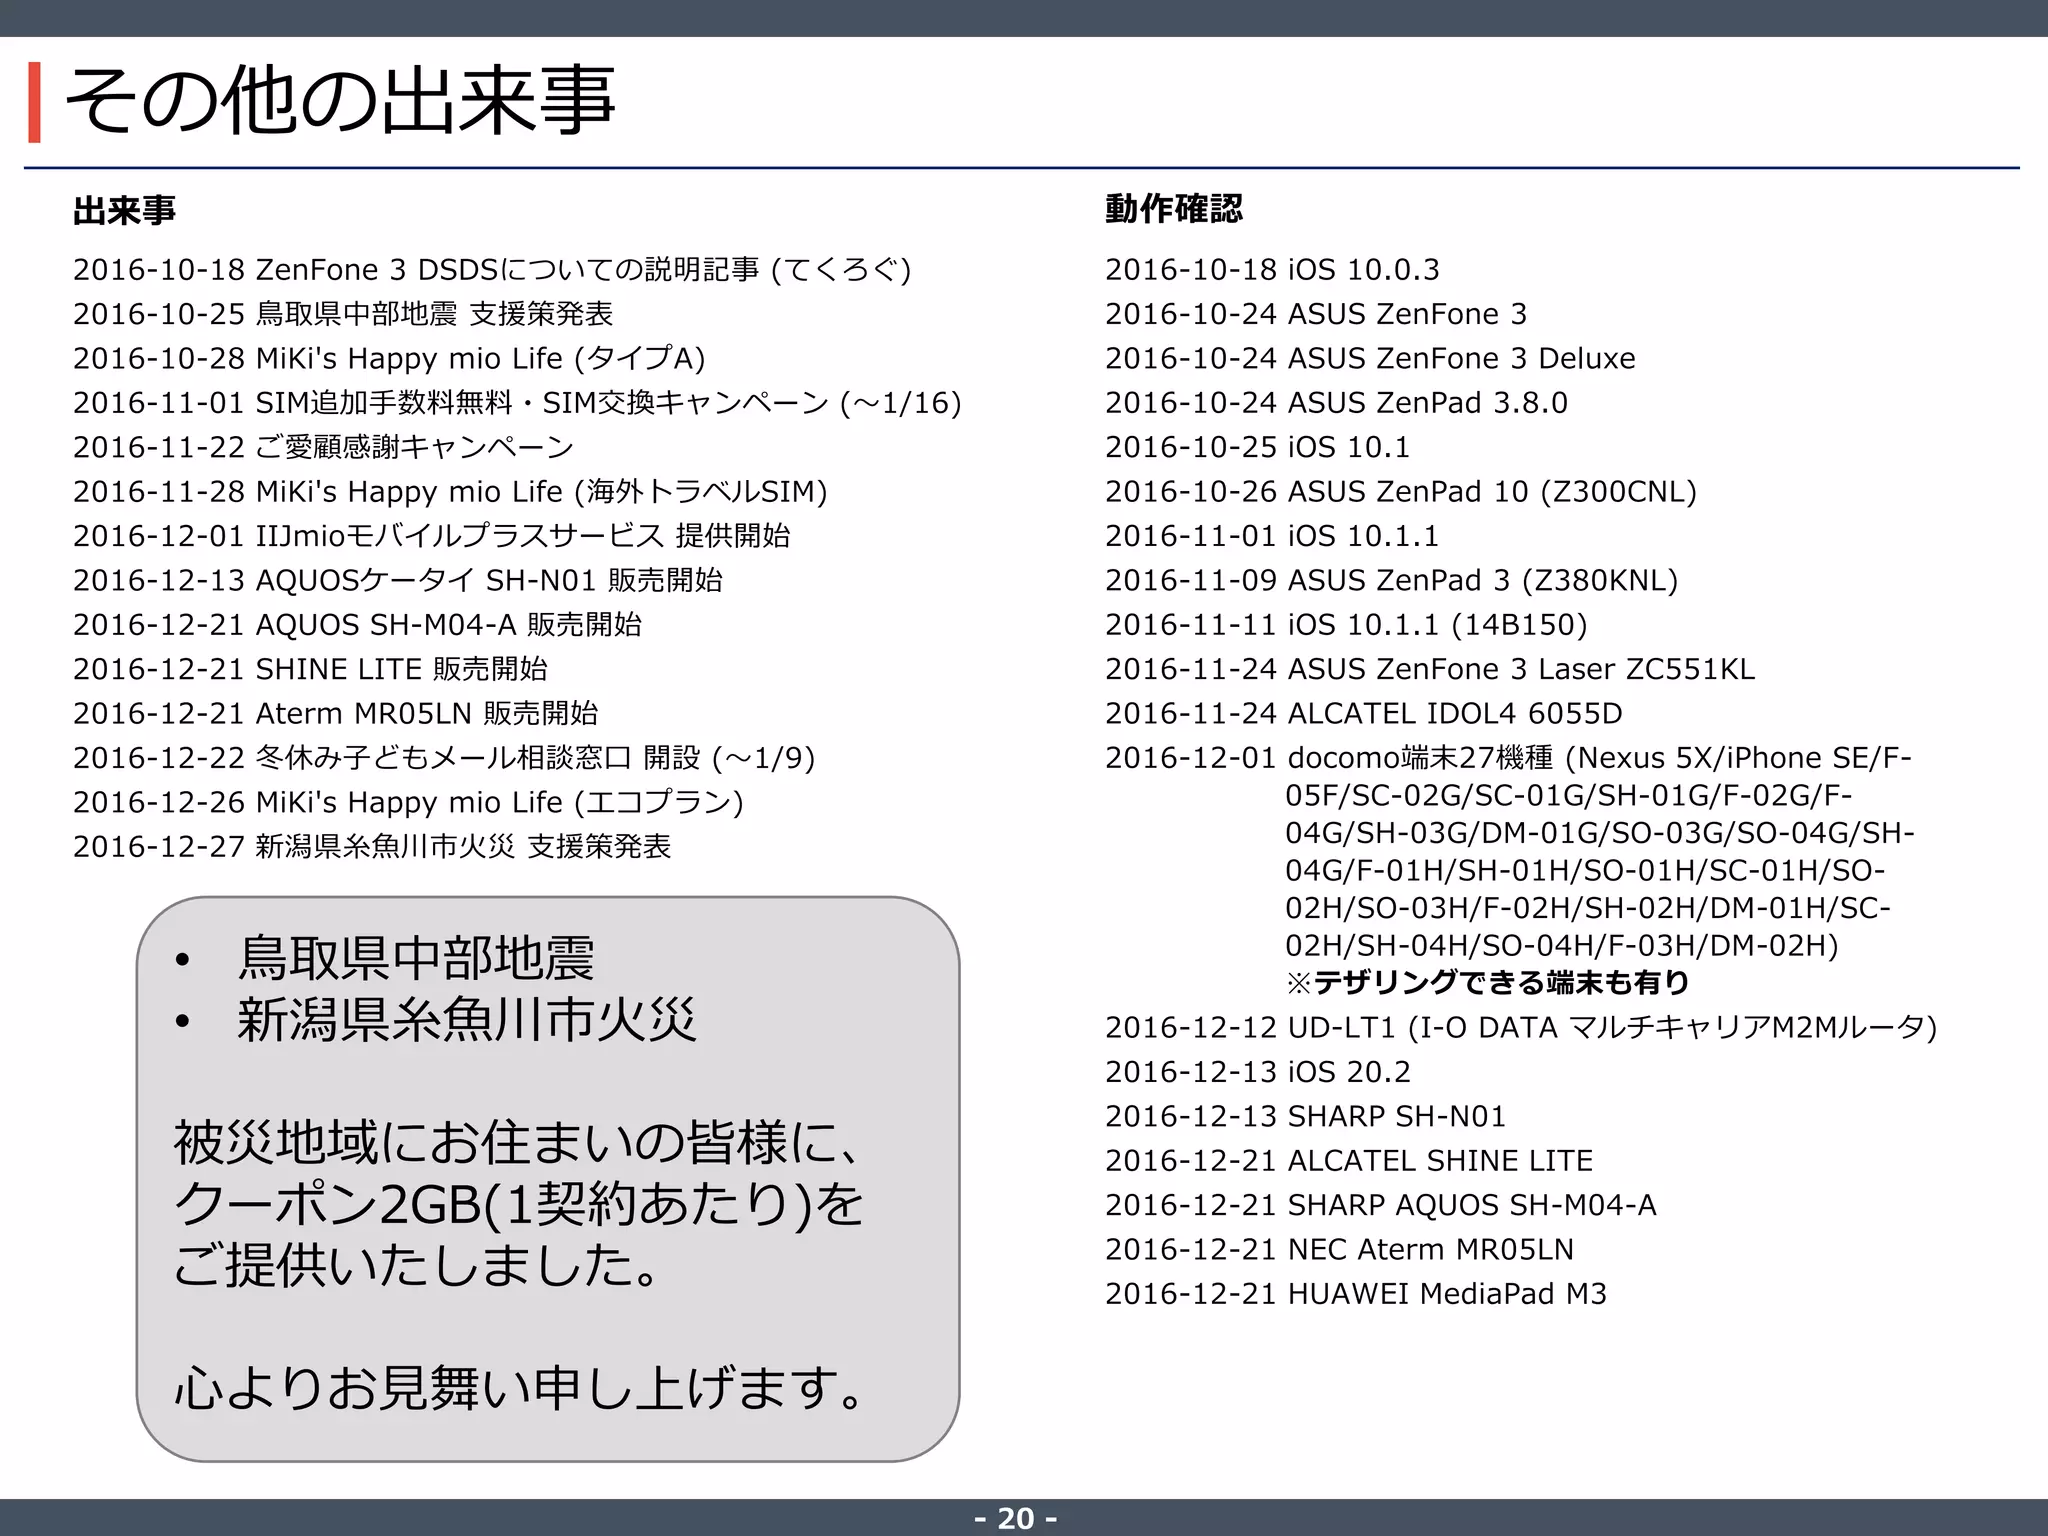Screen dimensions: 2048x1536
Task: Click 2016-10-18 iOS 10.0.3 entry
Action: pos(1272,270)
